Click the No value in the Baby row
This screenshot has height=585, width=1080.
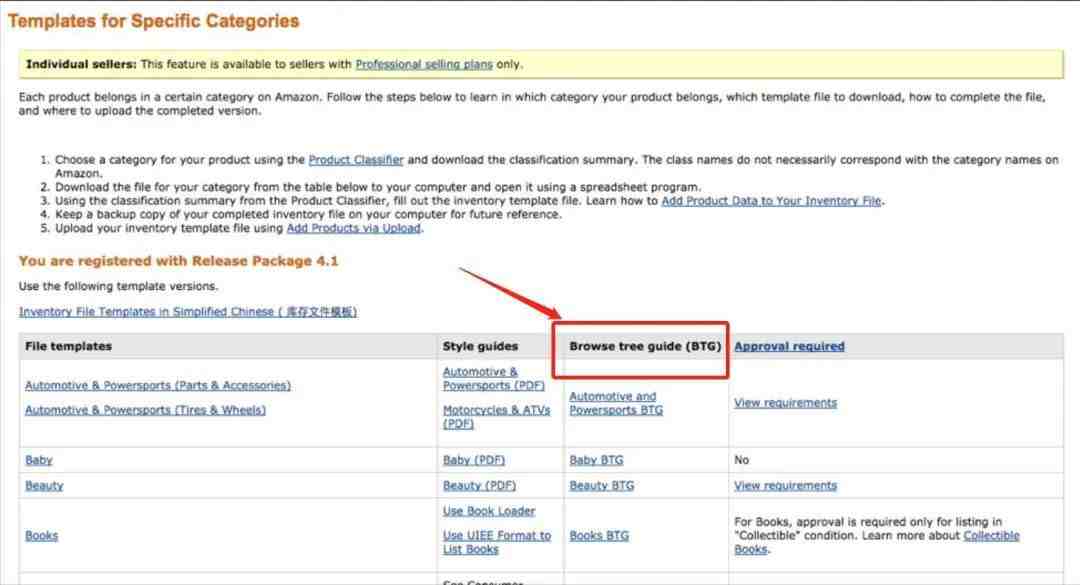[741, 460]
